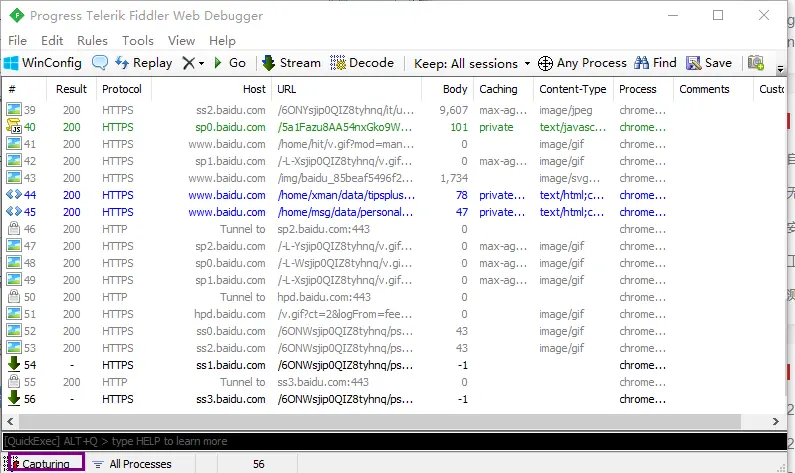Expand the toolbar overflow chevron
The image size is (795, 473).
click(780, 67)
